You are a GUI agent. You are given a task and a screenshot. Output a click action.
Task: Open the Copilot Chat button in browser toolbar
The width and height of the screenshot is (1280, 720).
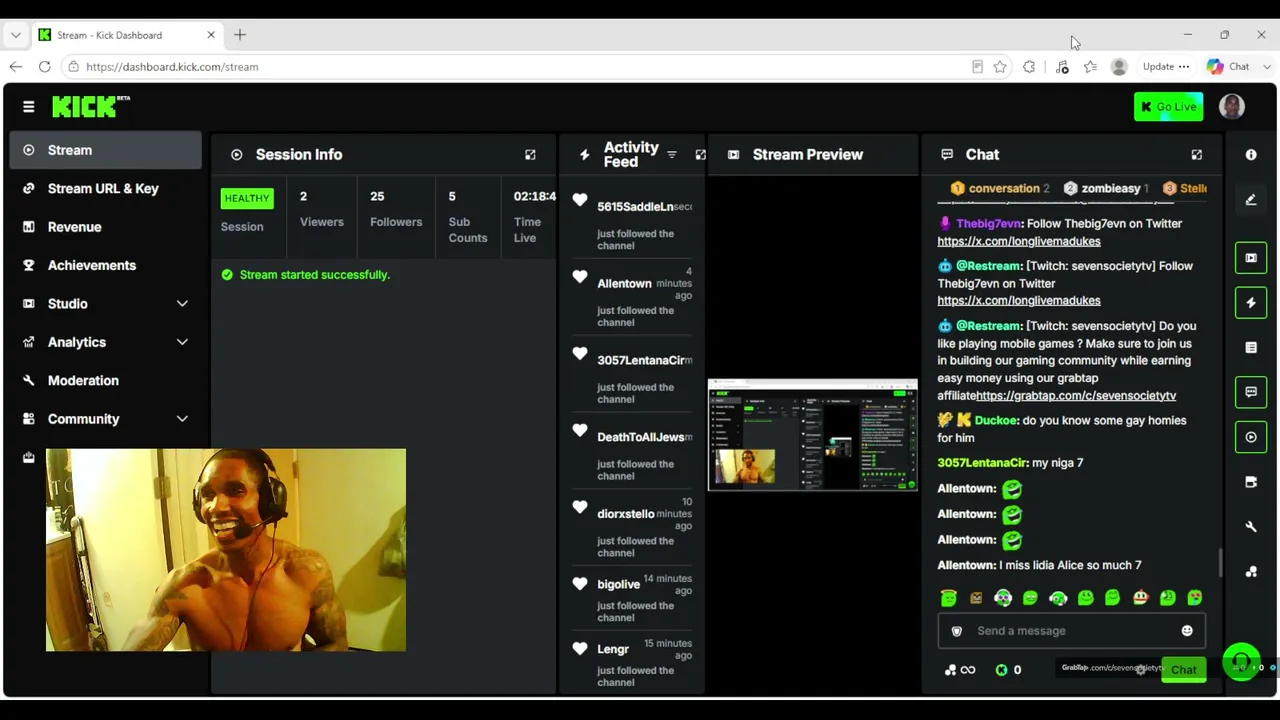point(1228,67)
